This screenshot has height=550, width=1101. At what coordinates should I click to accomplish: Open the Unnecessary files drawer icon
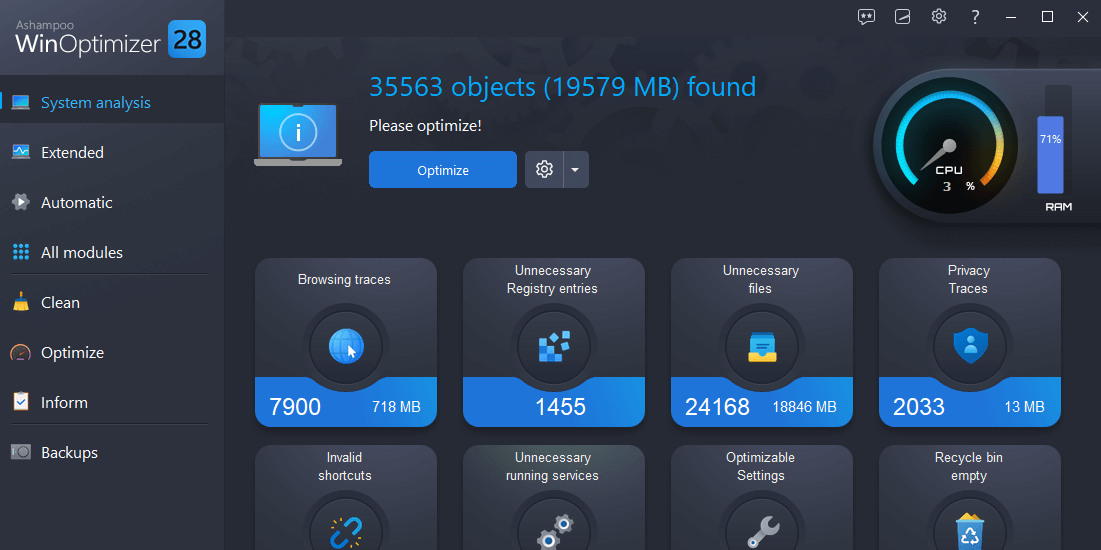click(762, 347)
